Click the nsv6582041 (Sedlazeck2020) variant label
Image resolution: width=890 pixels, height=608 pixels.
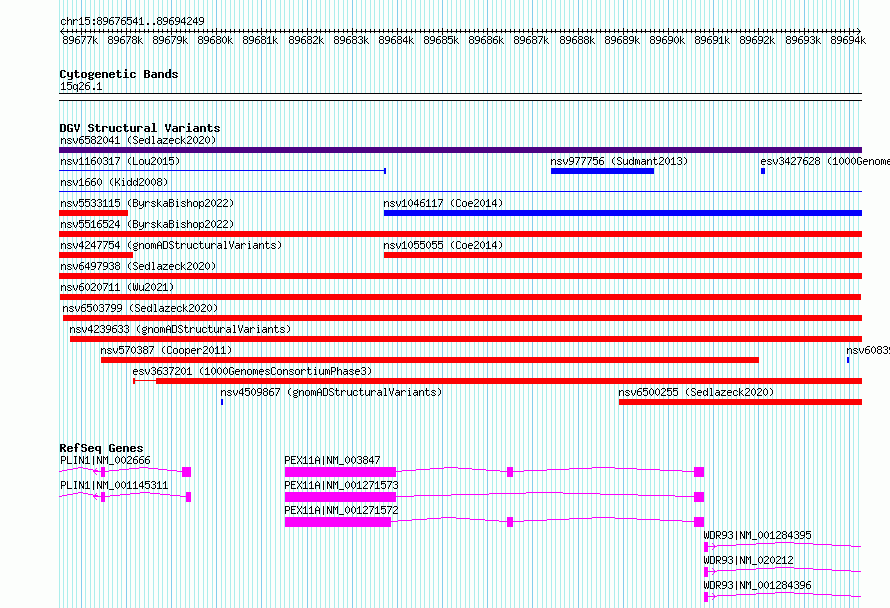click(x=138, y=140)
